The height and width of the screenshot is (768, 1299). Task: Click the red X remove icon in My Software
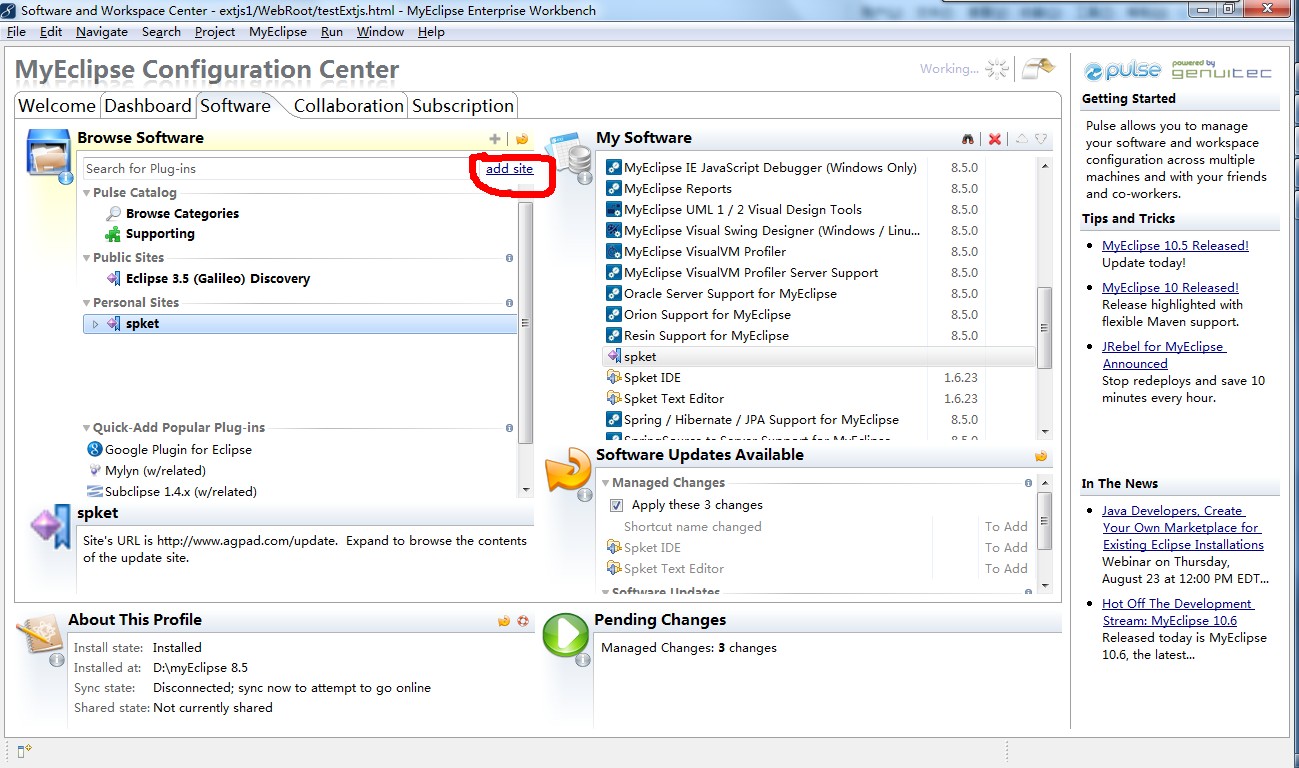[994, 139]
